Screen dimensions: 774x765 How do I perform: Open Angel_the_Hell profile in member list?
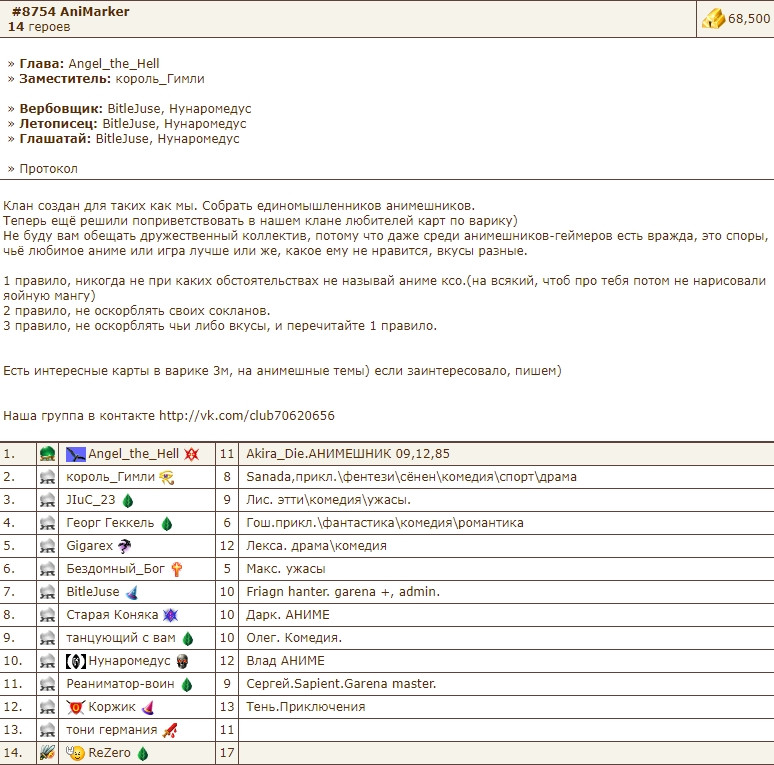tap(133, 454)
